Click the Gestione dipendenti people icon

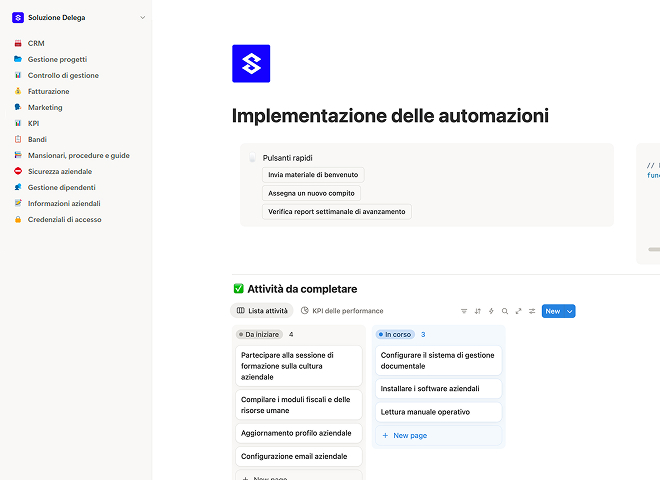18,187
